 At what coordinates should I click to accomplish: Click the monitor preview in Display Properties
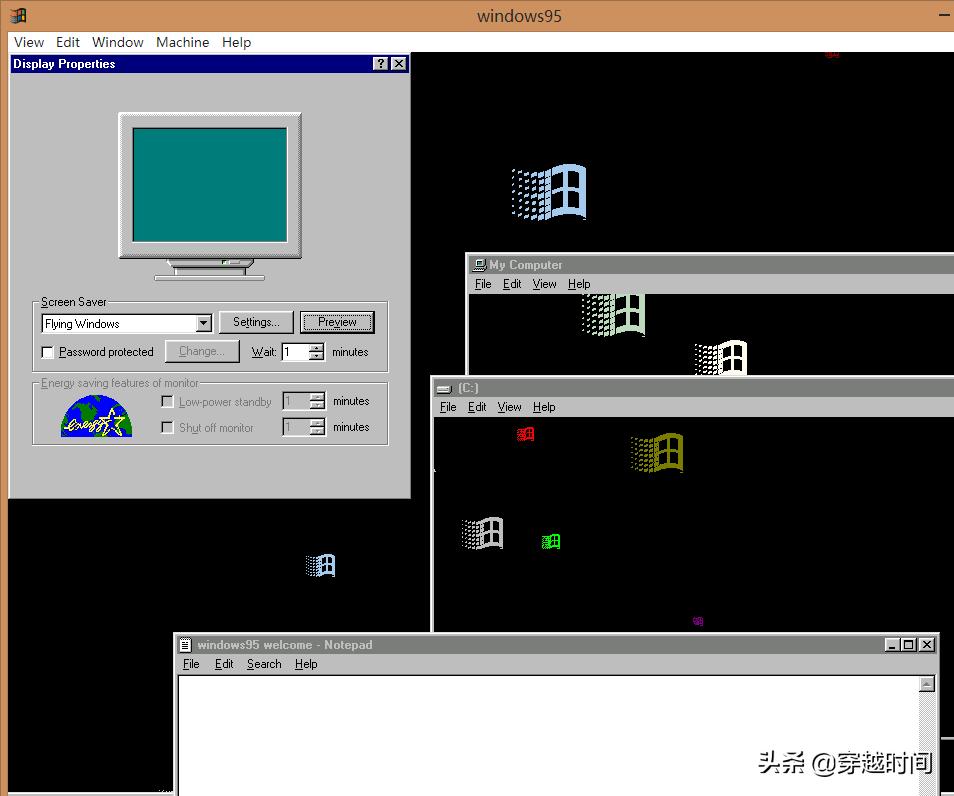pyautogui.click(x=209, y=195)
